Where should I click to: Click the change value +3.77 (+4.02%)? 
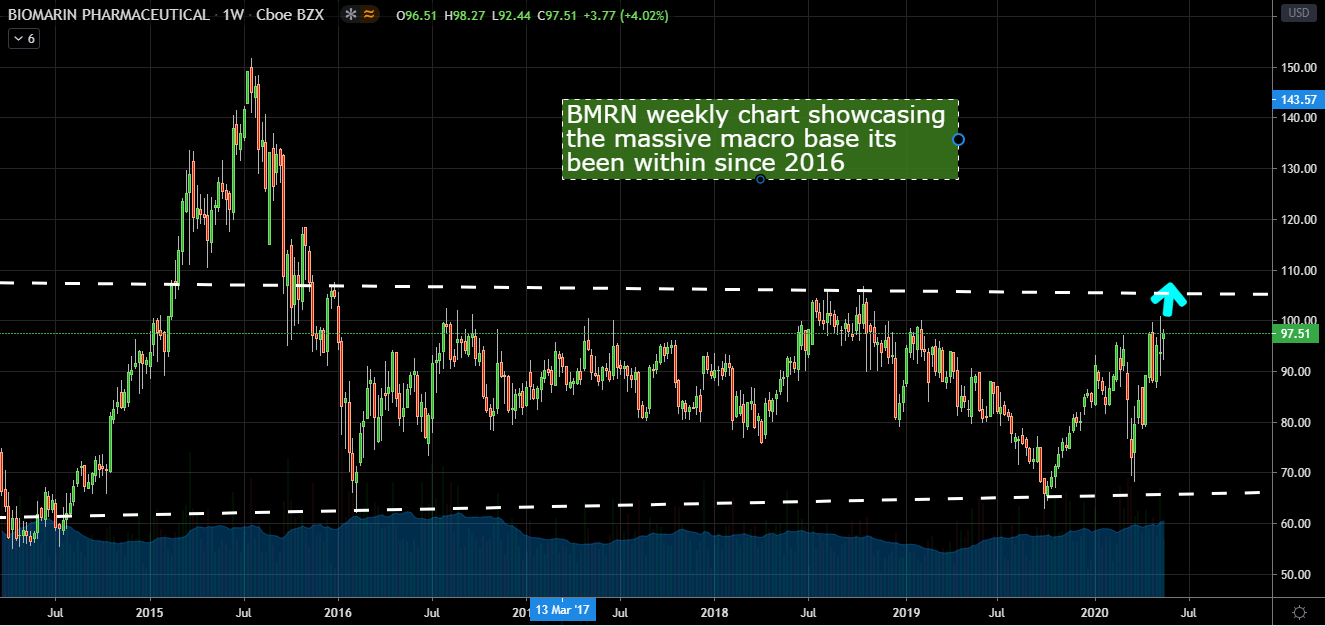coord(625,16)
